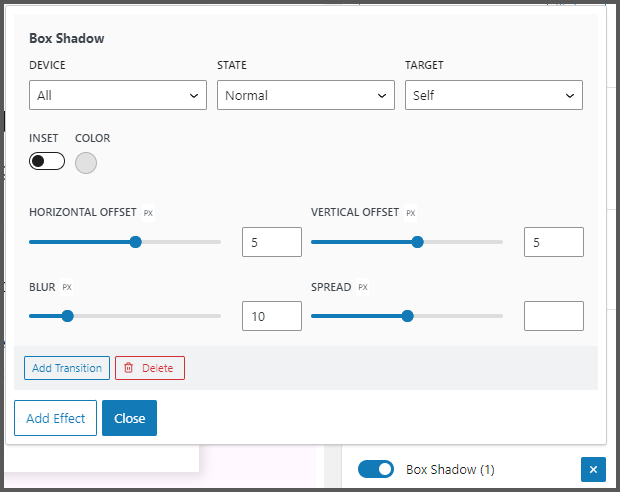
Task: Click the Blur value input field
Action: (271, 316)
